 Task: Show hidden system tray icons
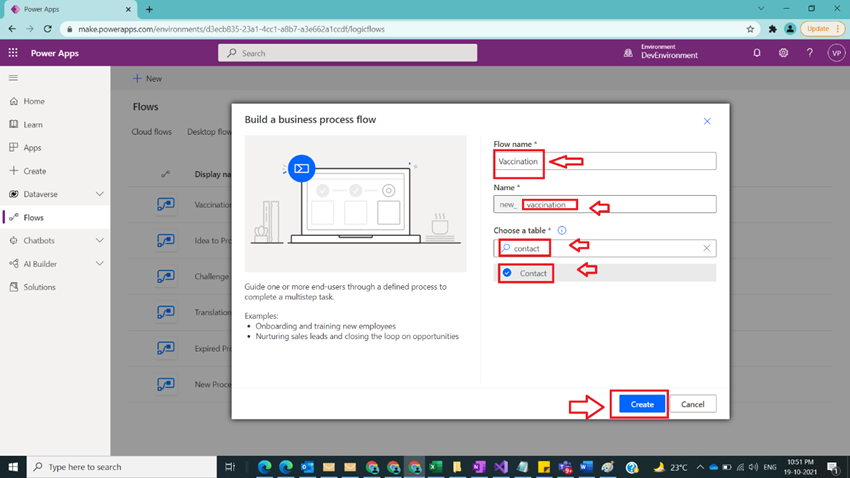(700, 467)
